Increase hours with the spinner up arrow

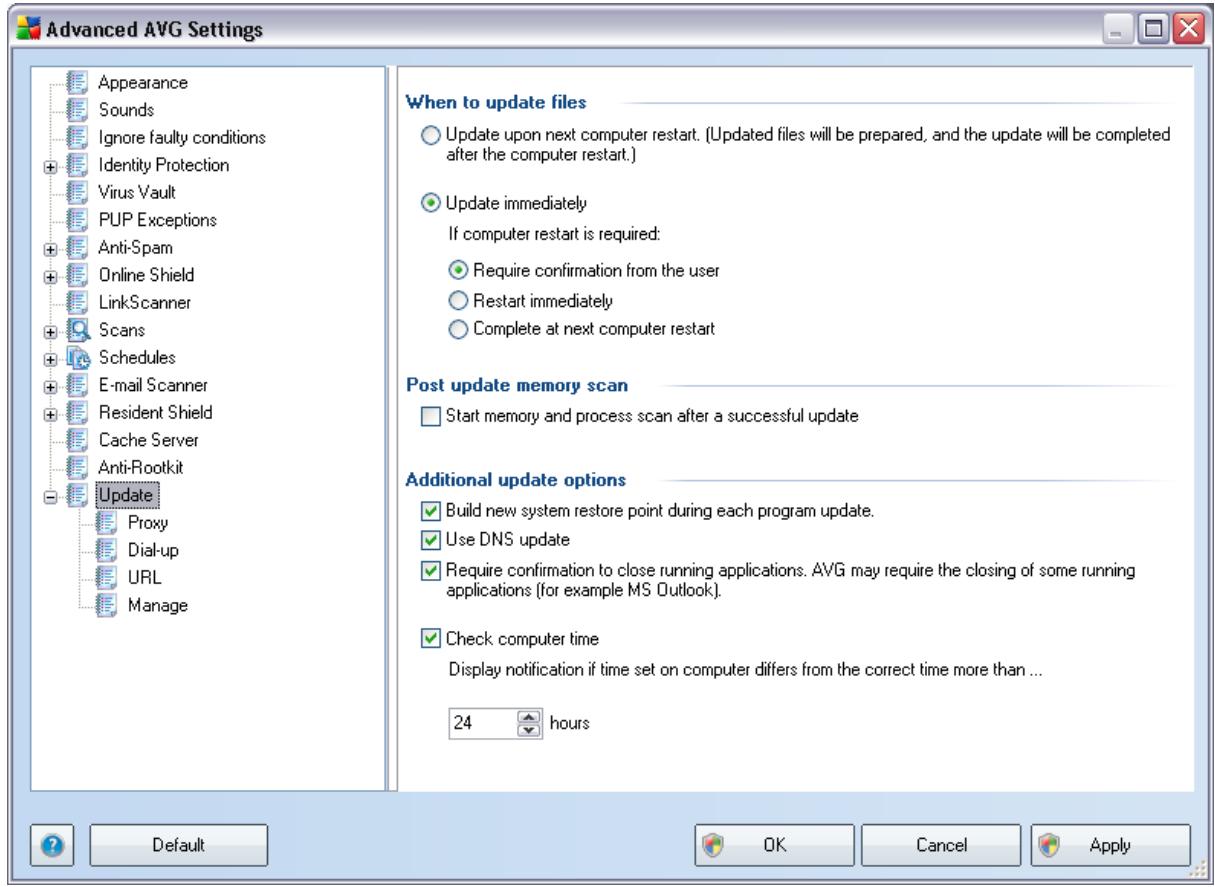[530, 716]
